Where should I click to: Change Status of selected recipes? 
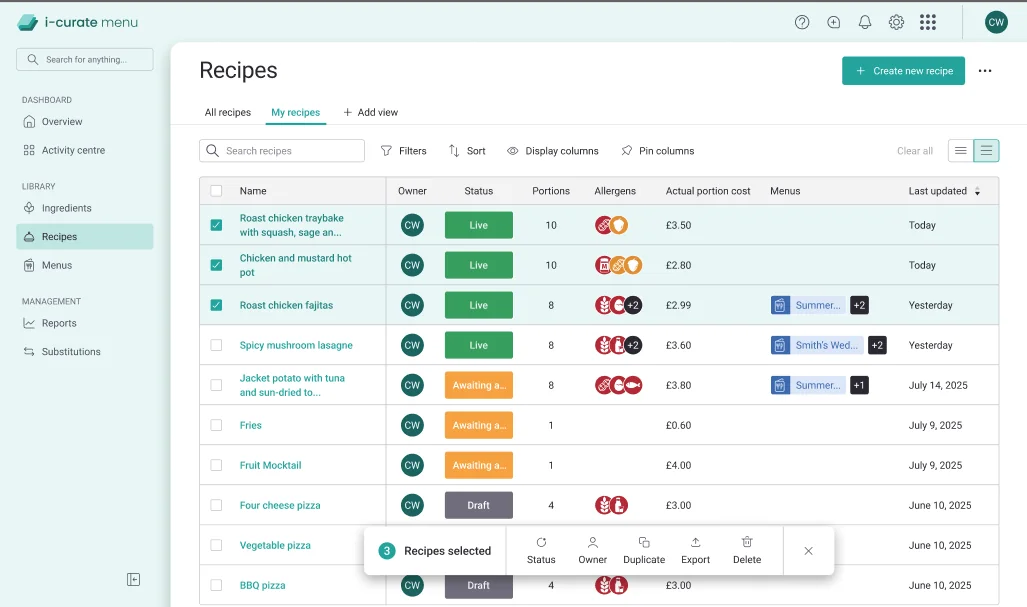click(541, 551)
